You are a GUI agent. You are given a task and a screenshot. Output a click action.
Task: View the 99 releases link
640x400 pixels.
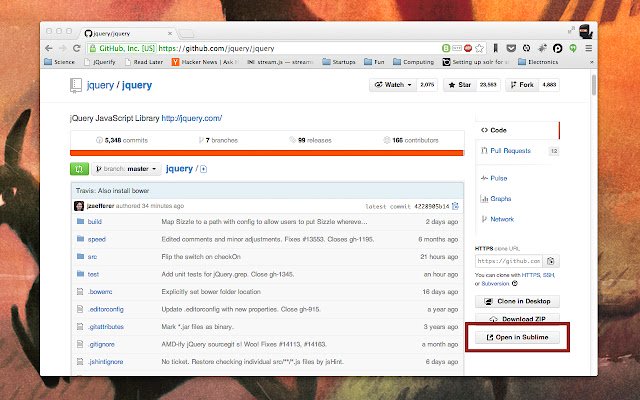coord(310,140)
